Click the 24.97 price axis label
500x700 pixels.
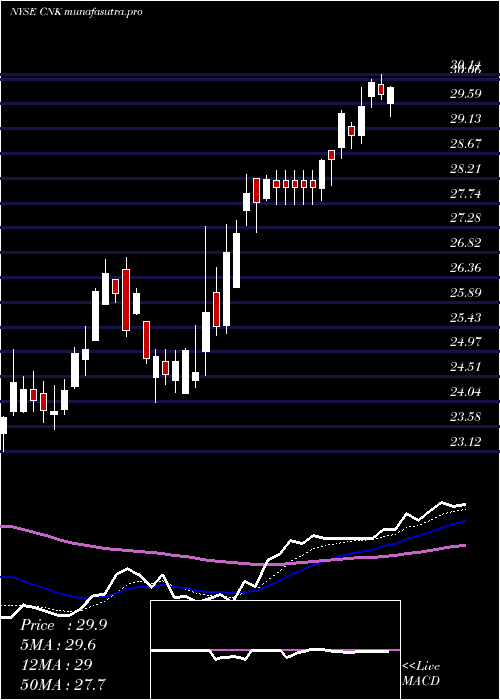[x=466, y=342]
